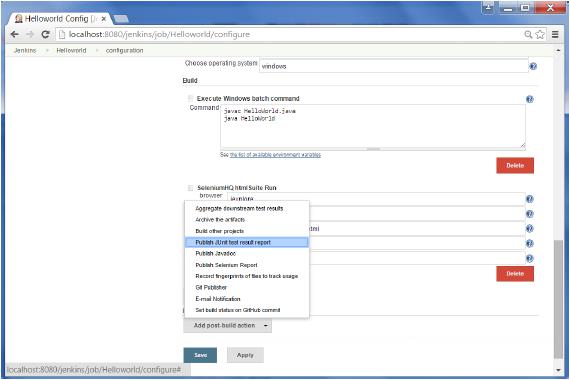Open the Chrome hamburger menu

pos(555,35)
